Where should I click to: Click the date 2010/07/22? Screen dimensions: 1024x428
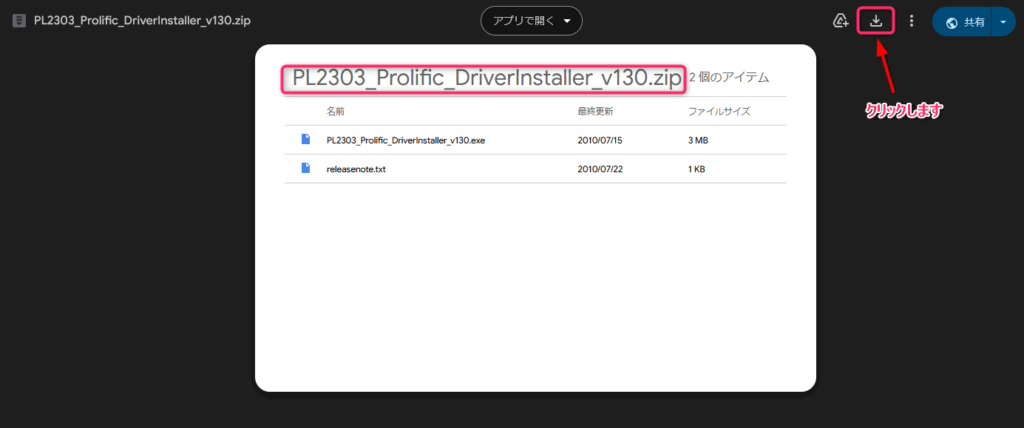pos(601,169)
